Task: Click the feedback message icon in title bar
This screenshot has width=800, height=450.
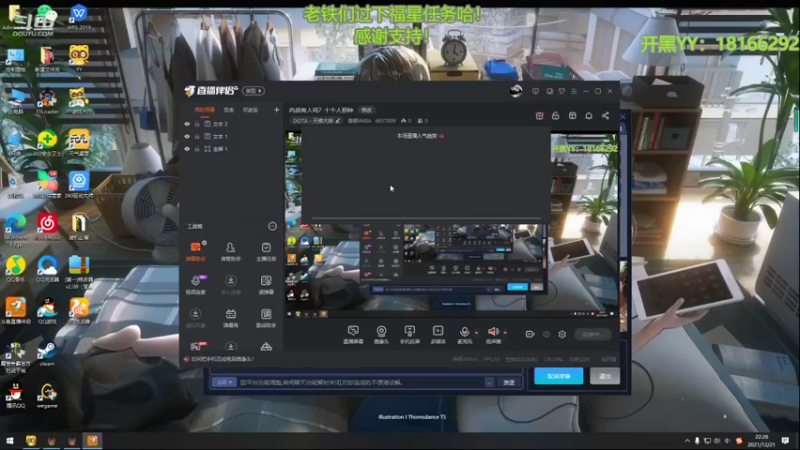Action: click(535, 91)
